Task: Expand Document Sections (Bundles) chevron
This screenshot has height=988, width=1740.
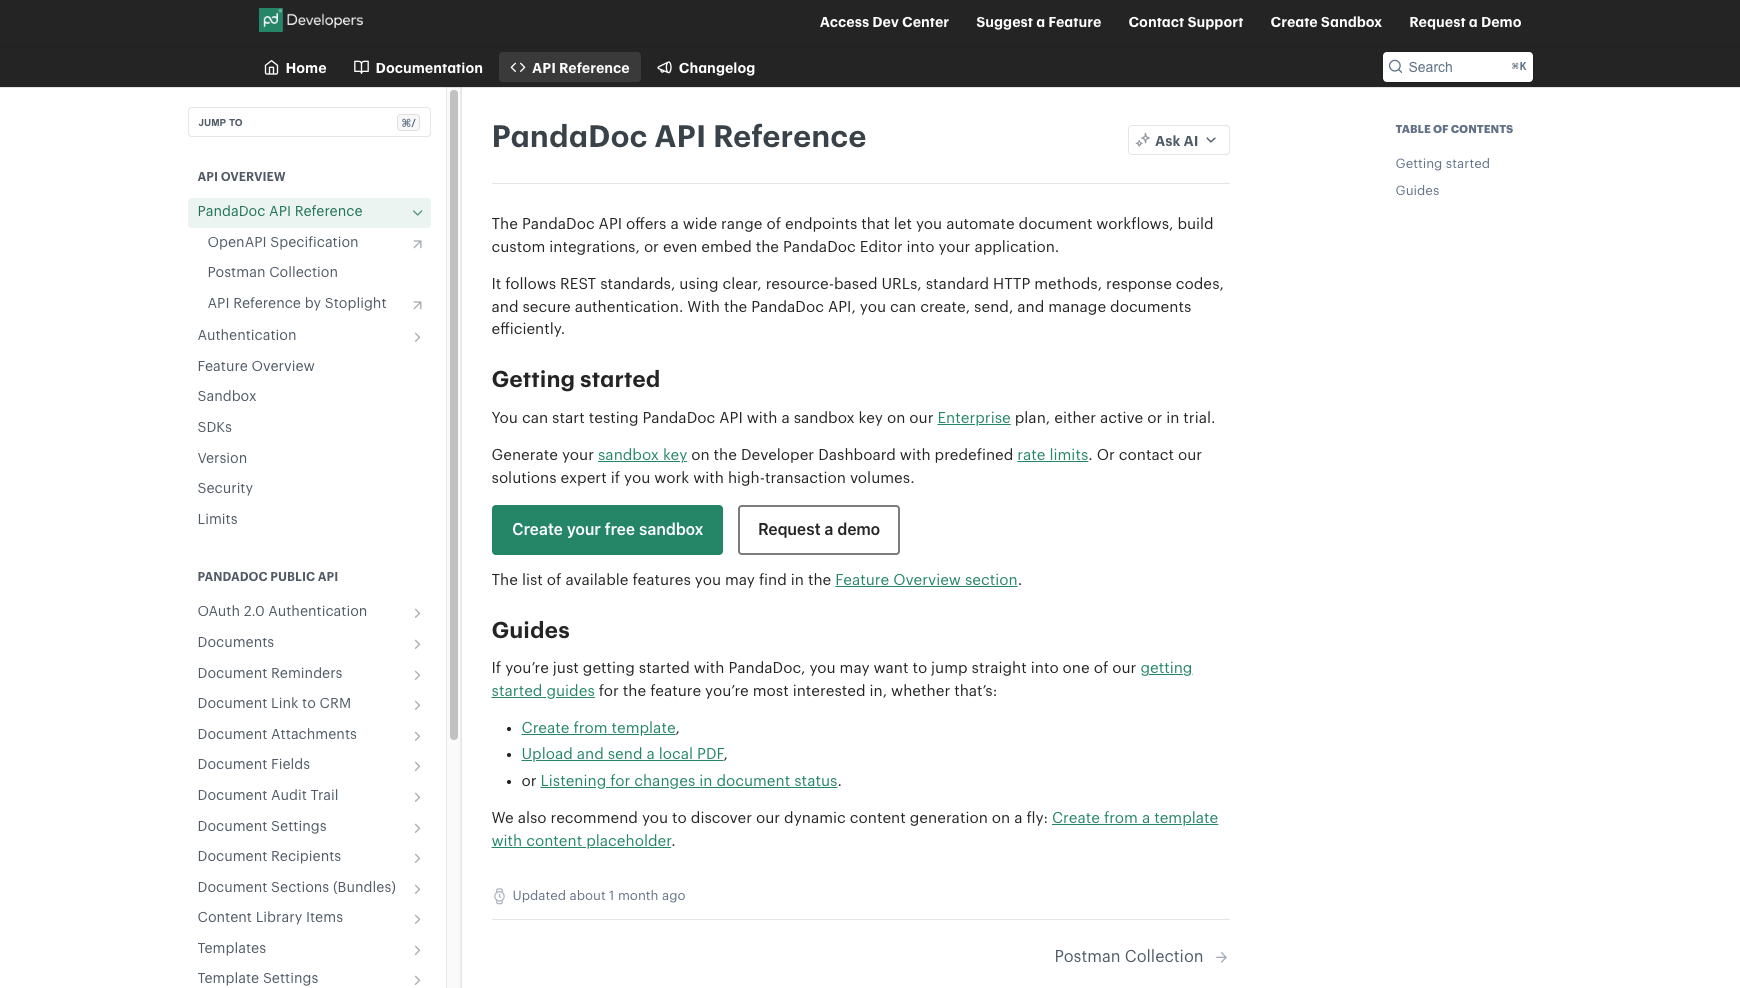Action: [418, 889]
